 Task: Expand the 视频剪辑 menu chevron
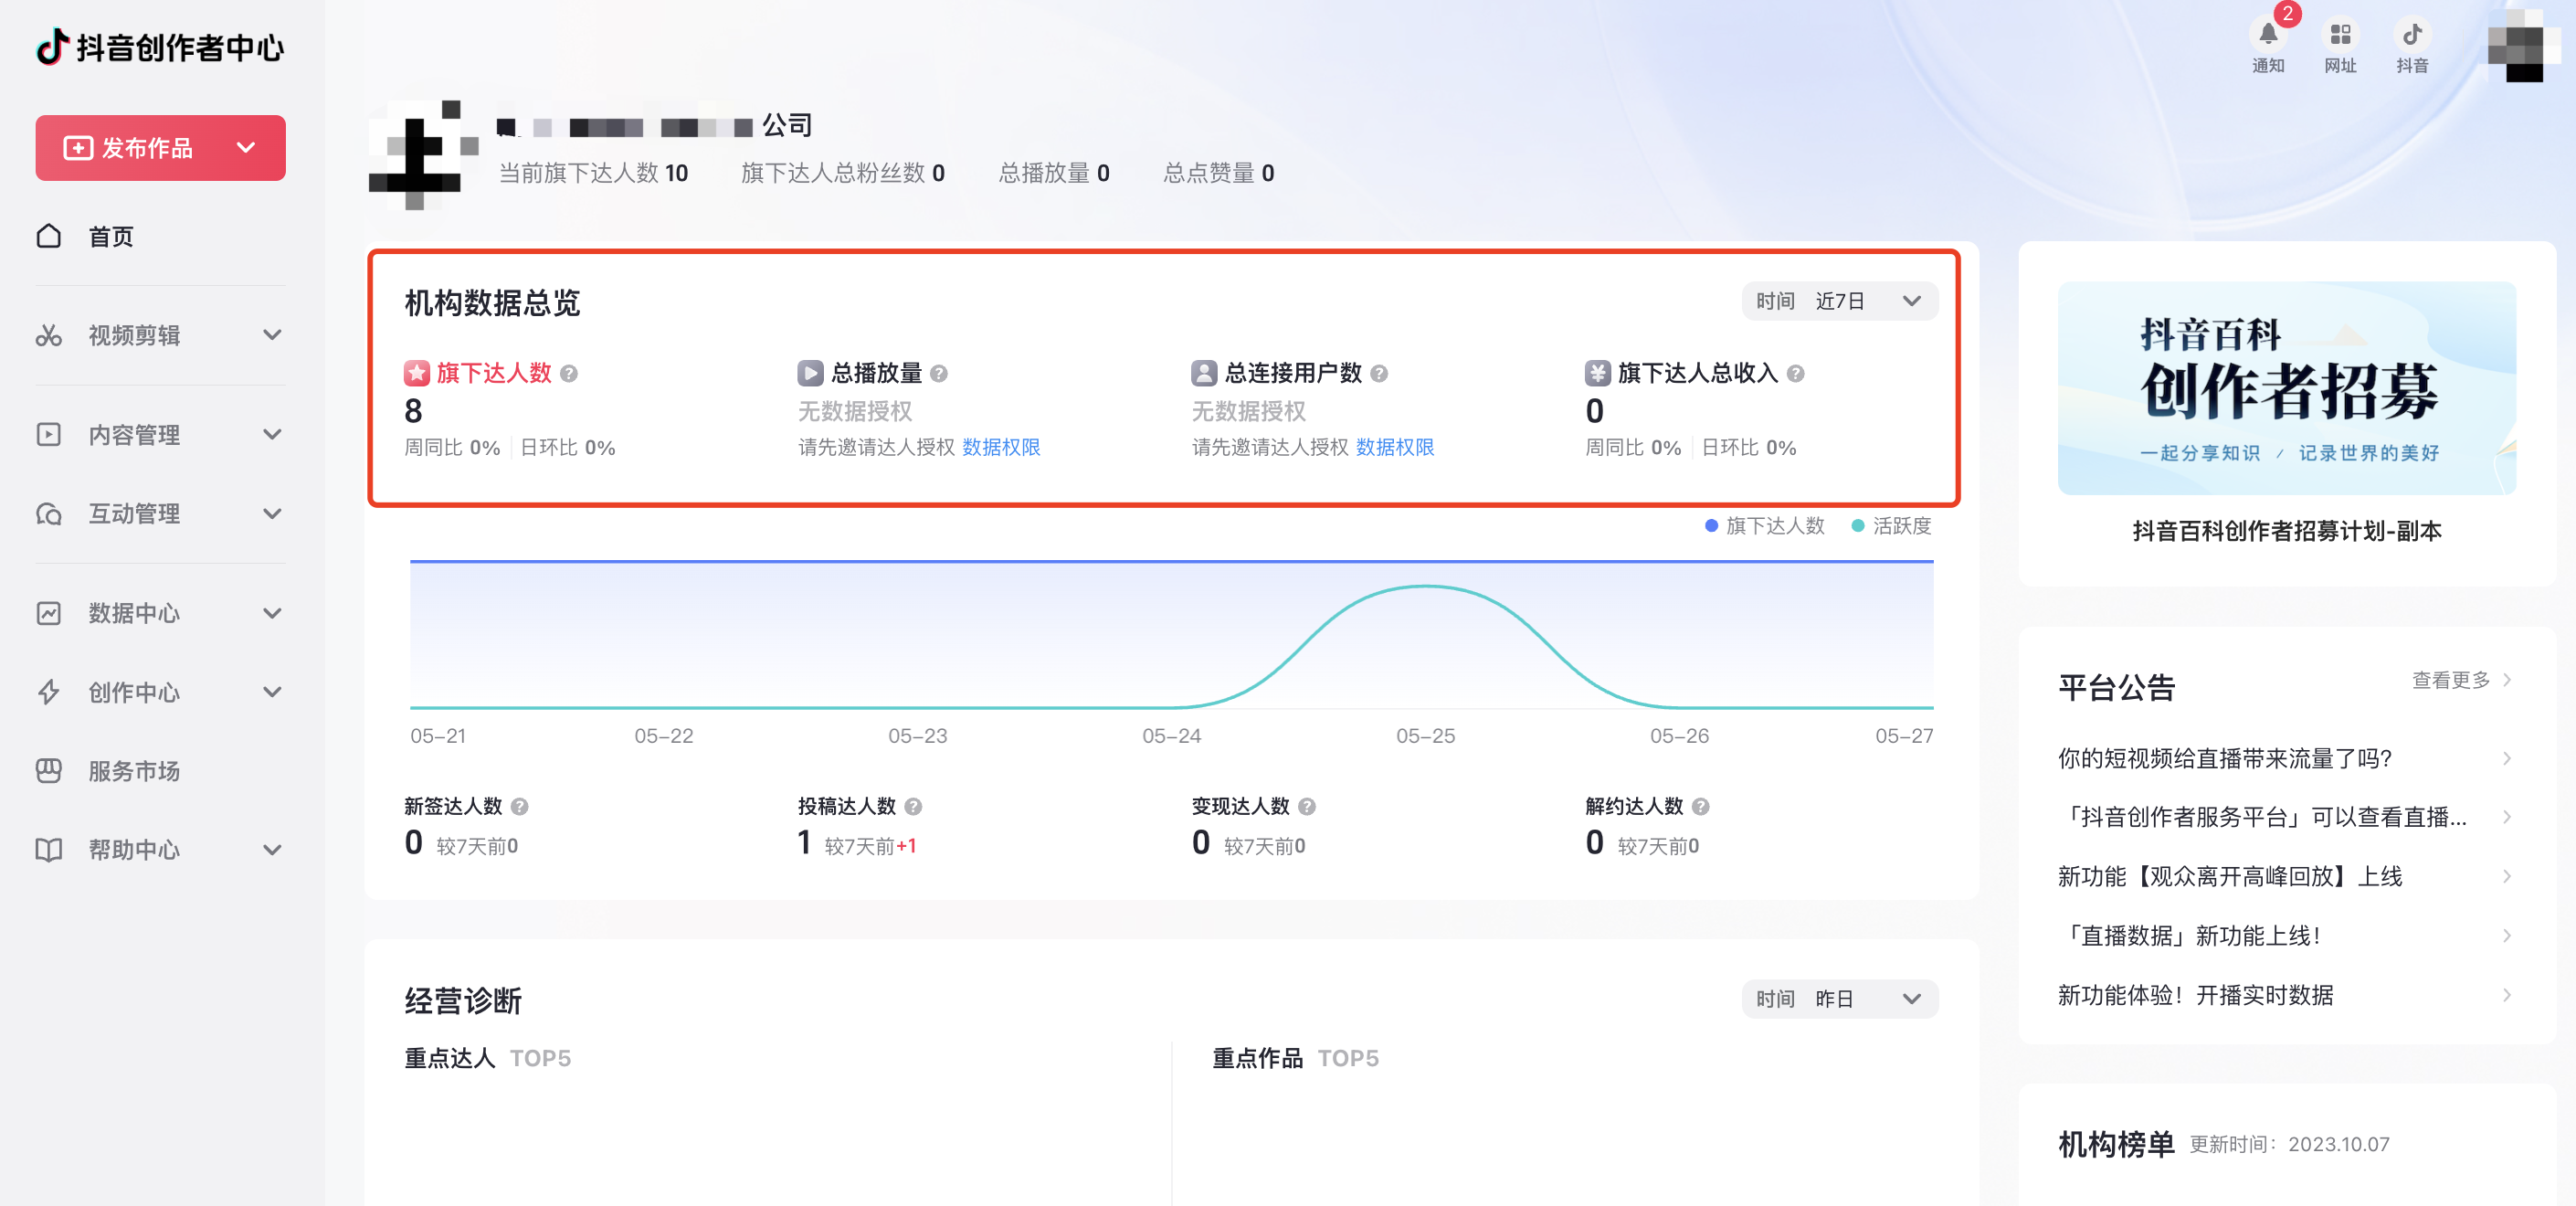(272, 335)
